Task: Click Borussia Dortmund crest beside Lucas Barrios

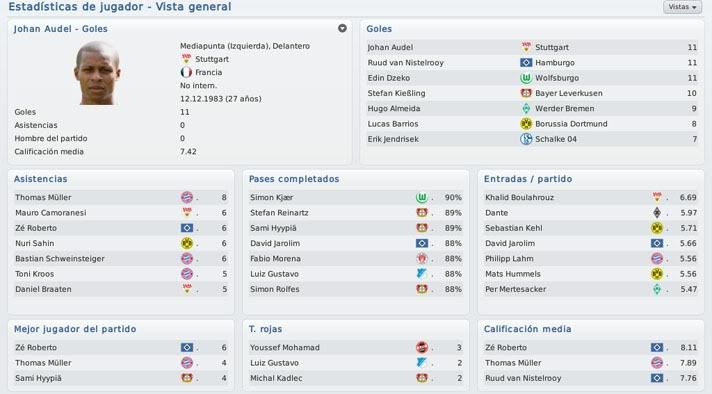Action: coord(526,123)
